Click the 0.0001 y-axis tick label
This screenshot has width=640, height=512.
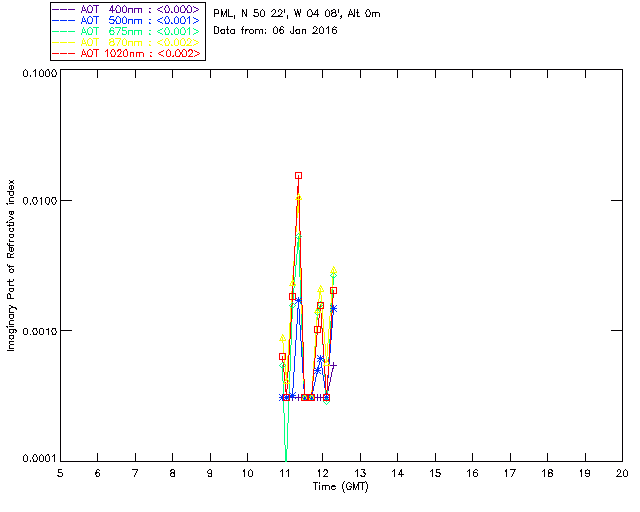40,459
